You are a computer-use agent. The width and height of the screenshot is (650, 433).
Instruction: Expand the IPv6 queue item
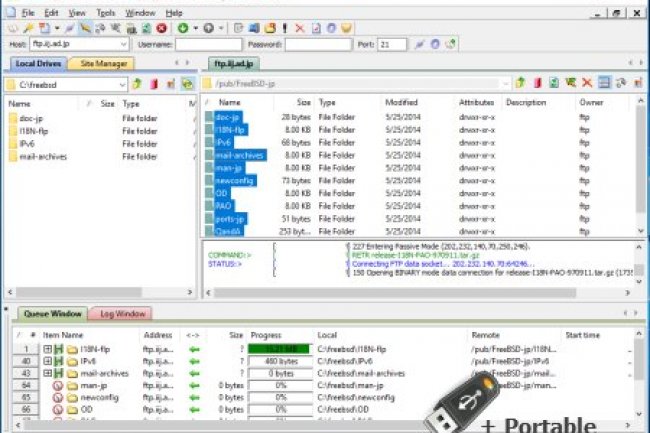tap(47, 361)
